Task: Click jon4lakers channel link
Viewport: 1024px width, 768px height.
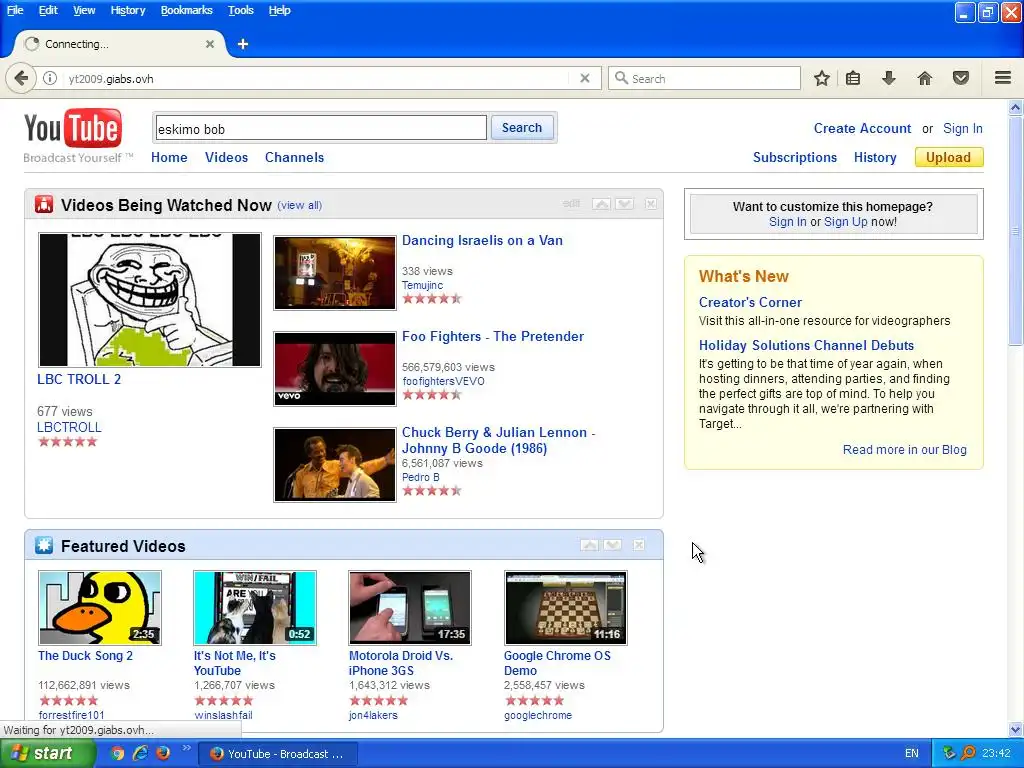Action: pos(373,715)
